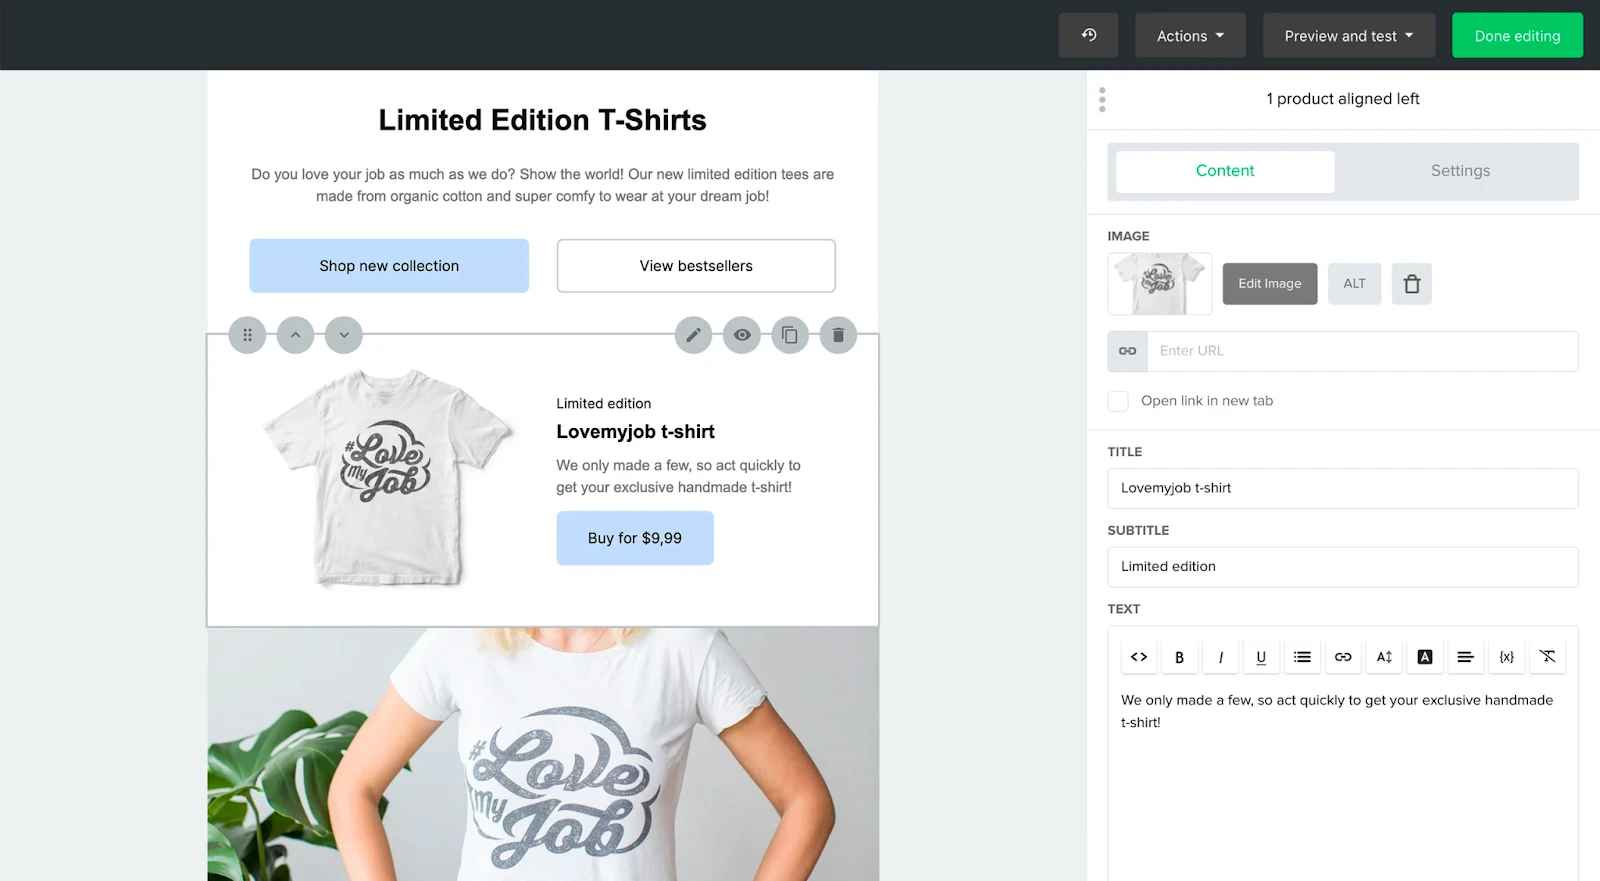Click the undo history icon button

pyautogui.click(x=1088, y=35)
